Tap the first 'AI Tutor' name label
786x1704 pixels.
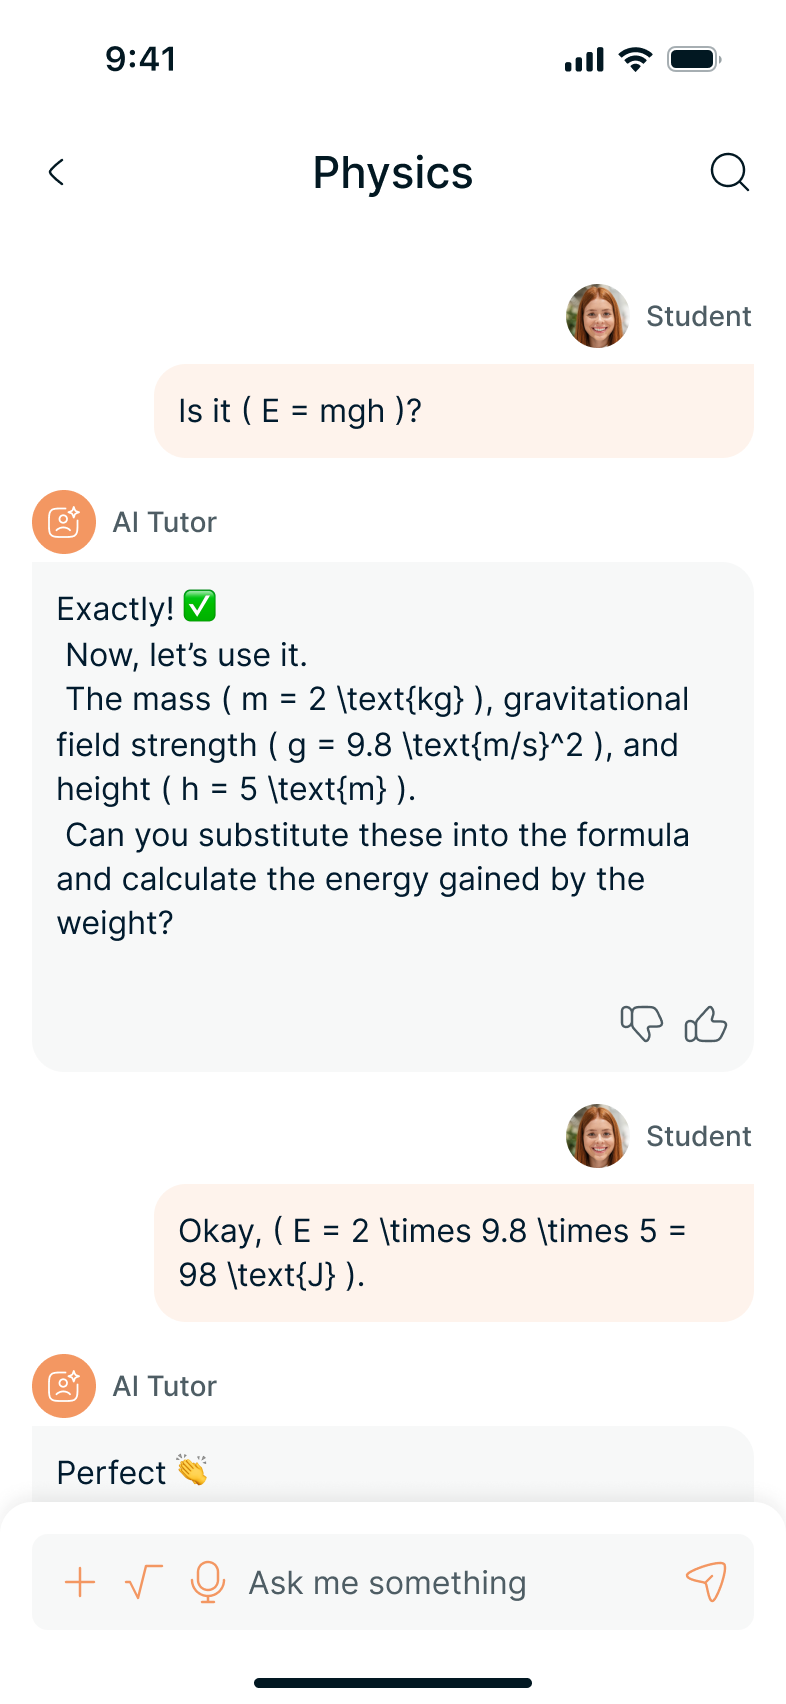coord(165,522)
